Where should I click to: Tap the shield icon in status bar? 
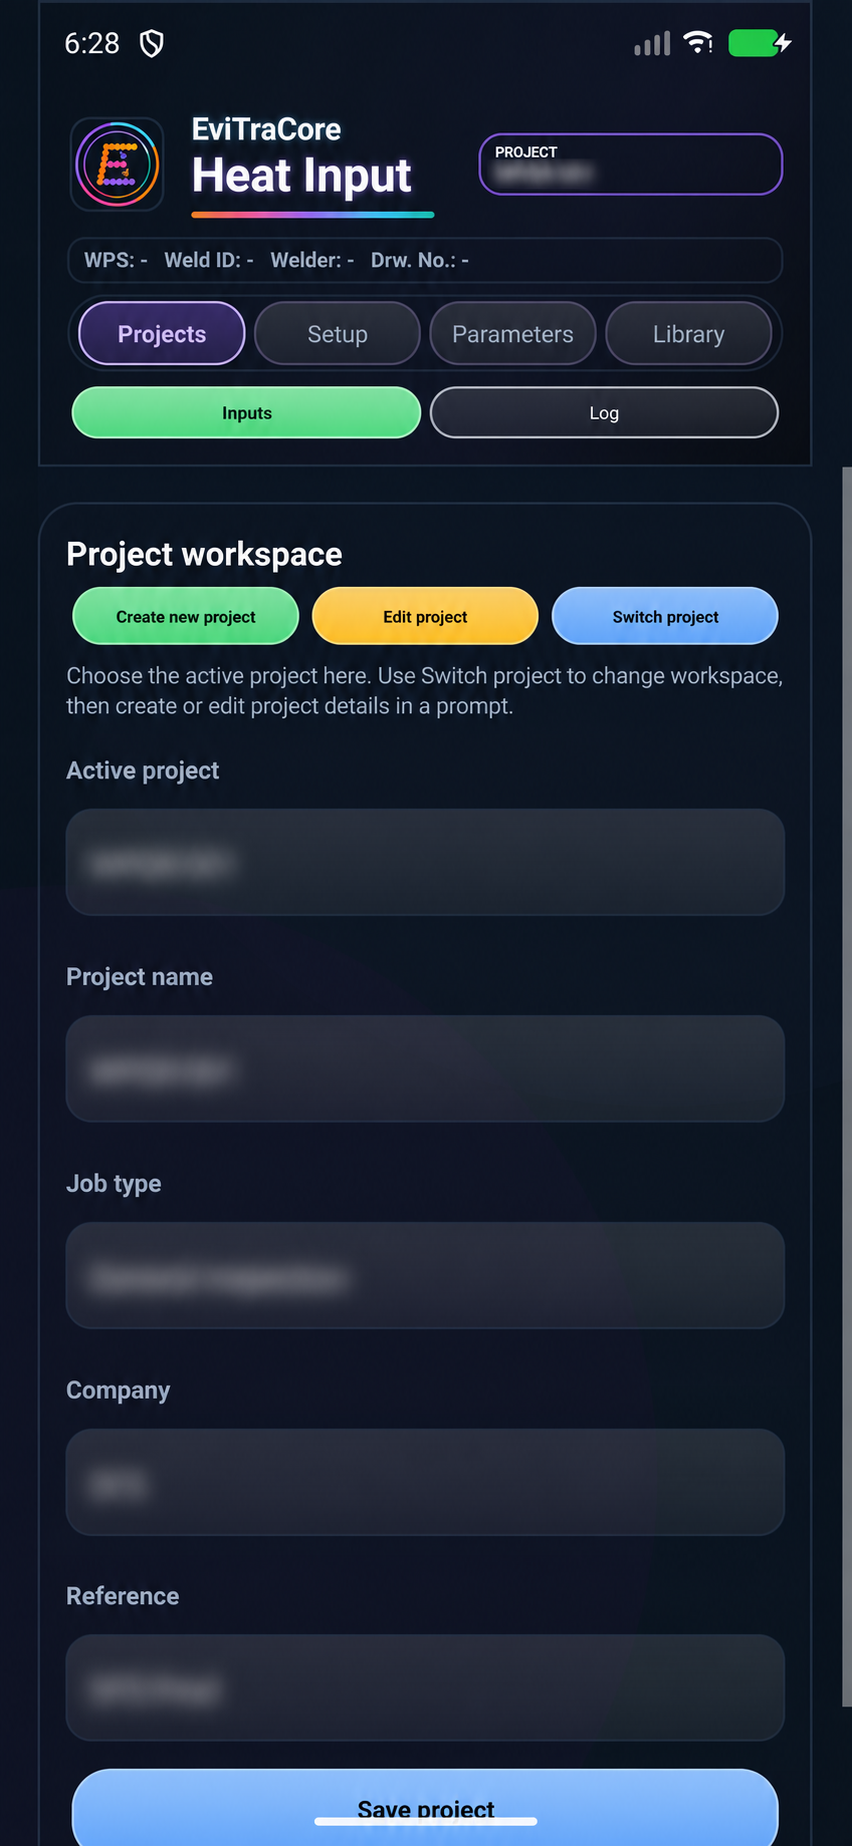coord(152,43)
